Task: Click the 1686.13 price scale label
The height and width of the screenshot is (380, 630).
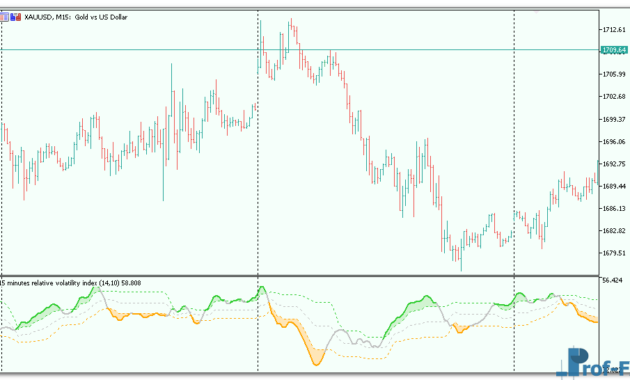Action: [614, 208]
